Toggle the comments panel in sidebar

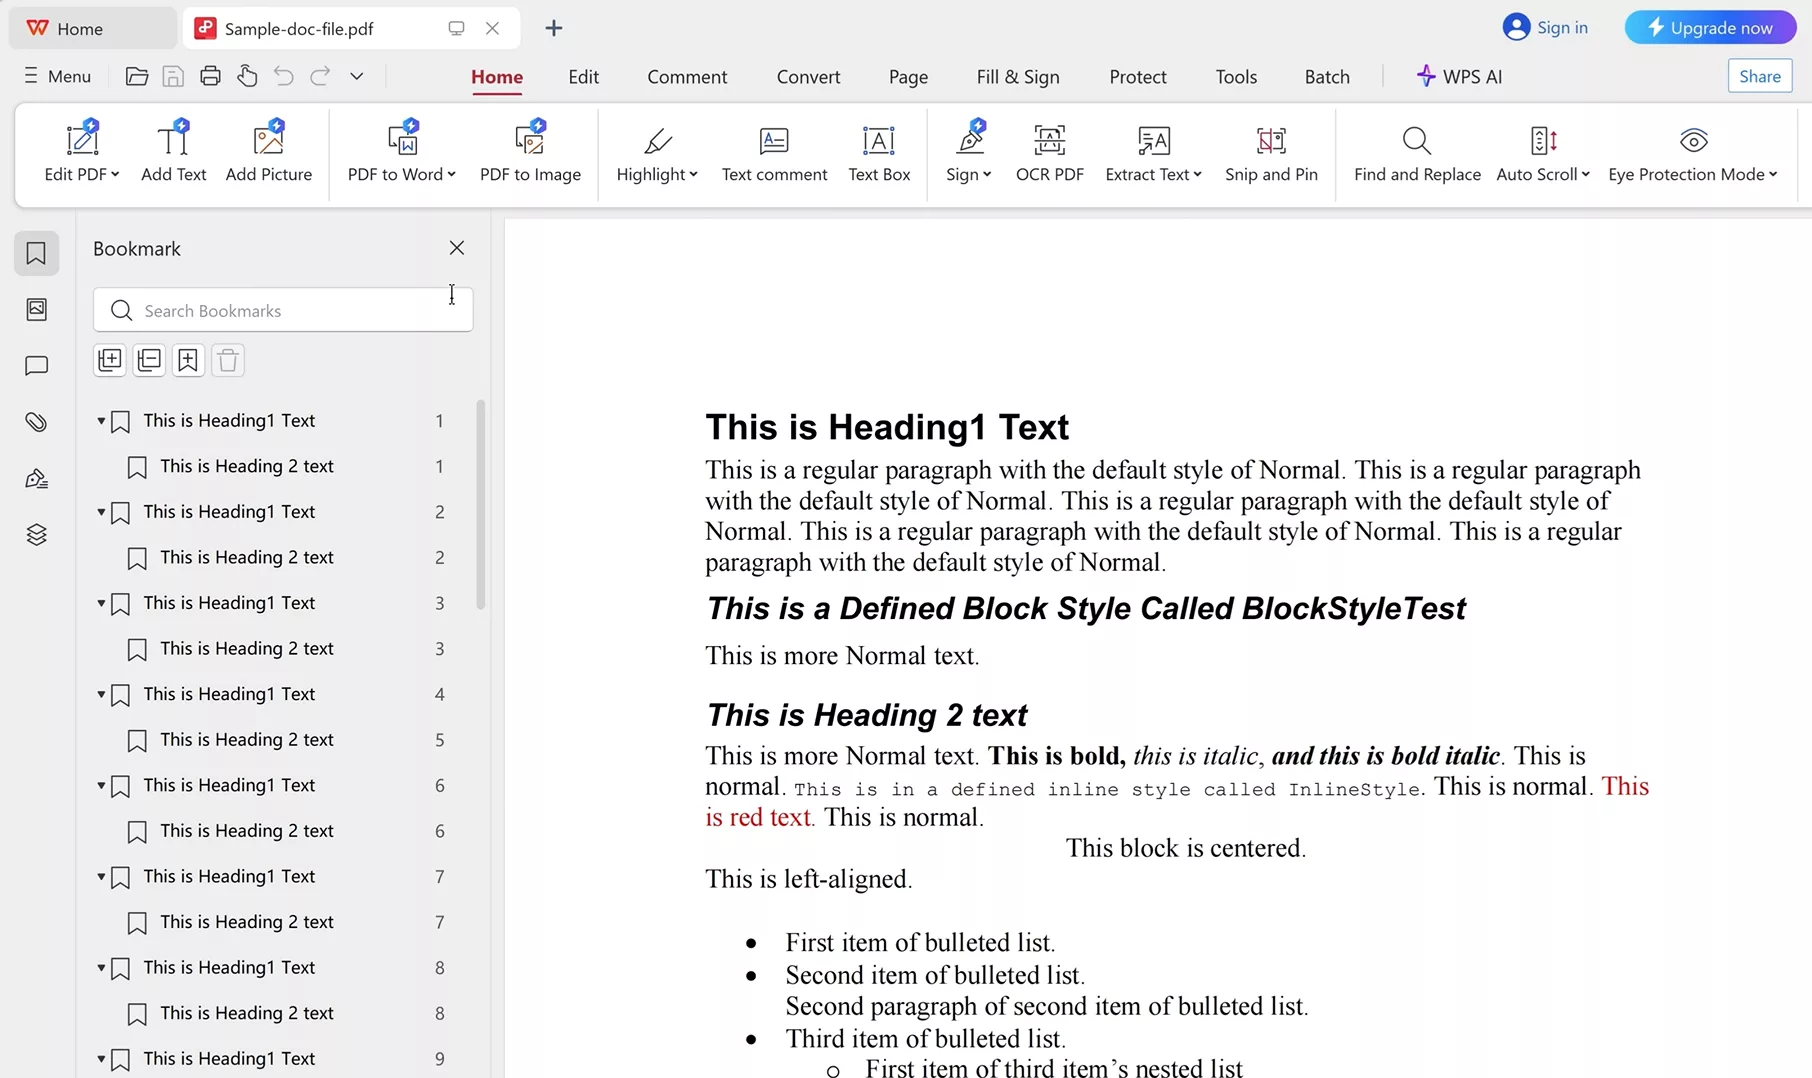pyautogui.click(x=37, y=366)
